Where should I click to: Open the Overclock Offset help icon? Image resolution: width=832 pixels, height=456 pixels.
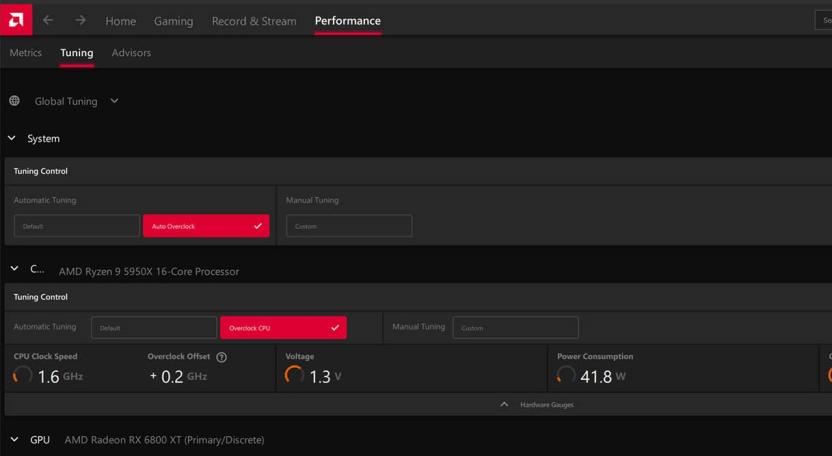coord(222,357)
